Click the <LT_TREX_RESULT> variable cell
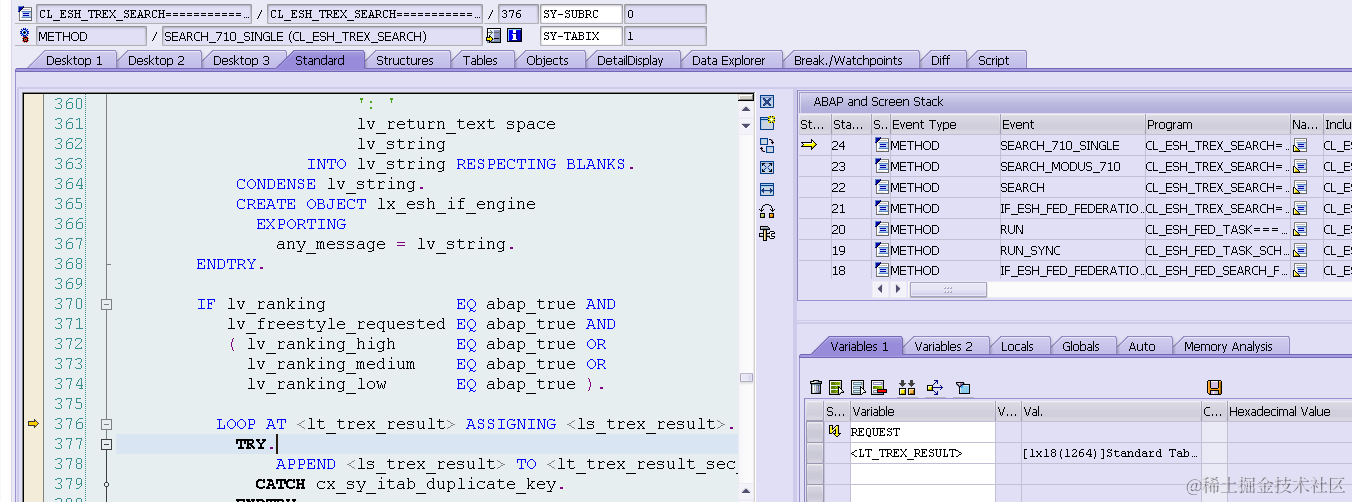Image resolution: width=1352 pixels, height=502 pixels. 921,453
